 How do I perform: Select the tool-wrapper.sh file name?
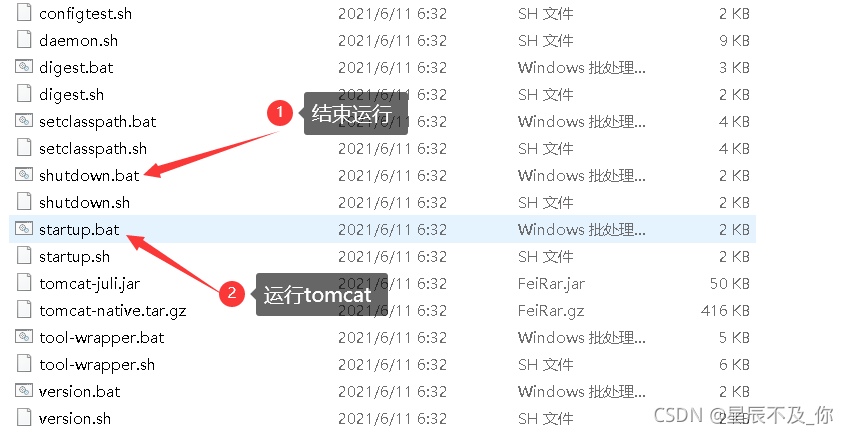[97, 365]
